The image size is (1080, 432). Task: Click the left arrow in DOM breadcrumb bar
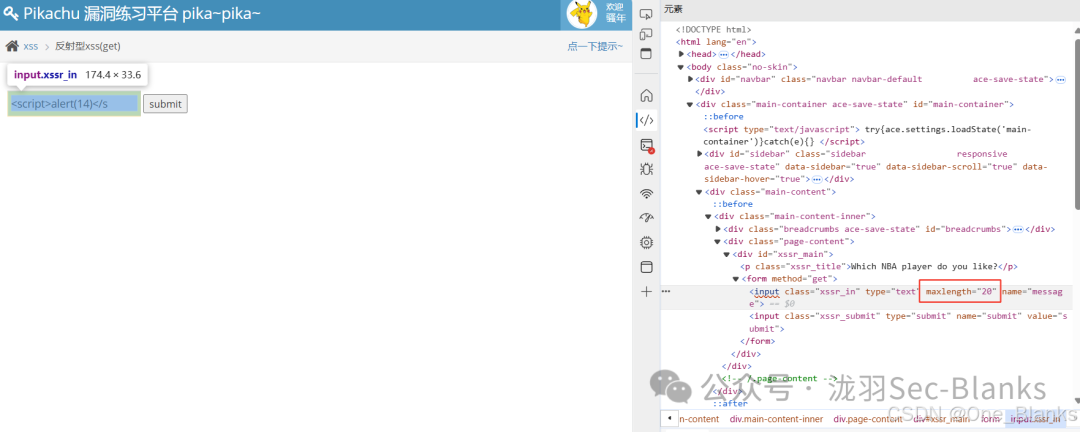[x=669, y=418]
